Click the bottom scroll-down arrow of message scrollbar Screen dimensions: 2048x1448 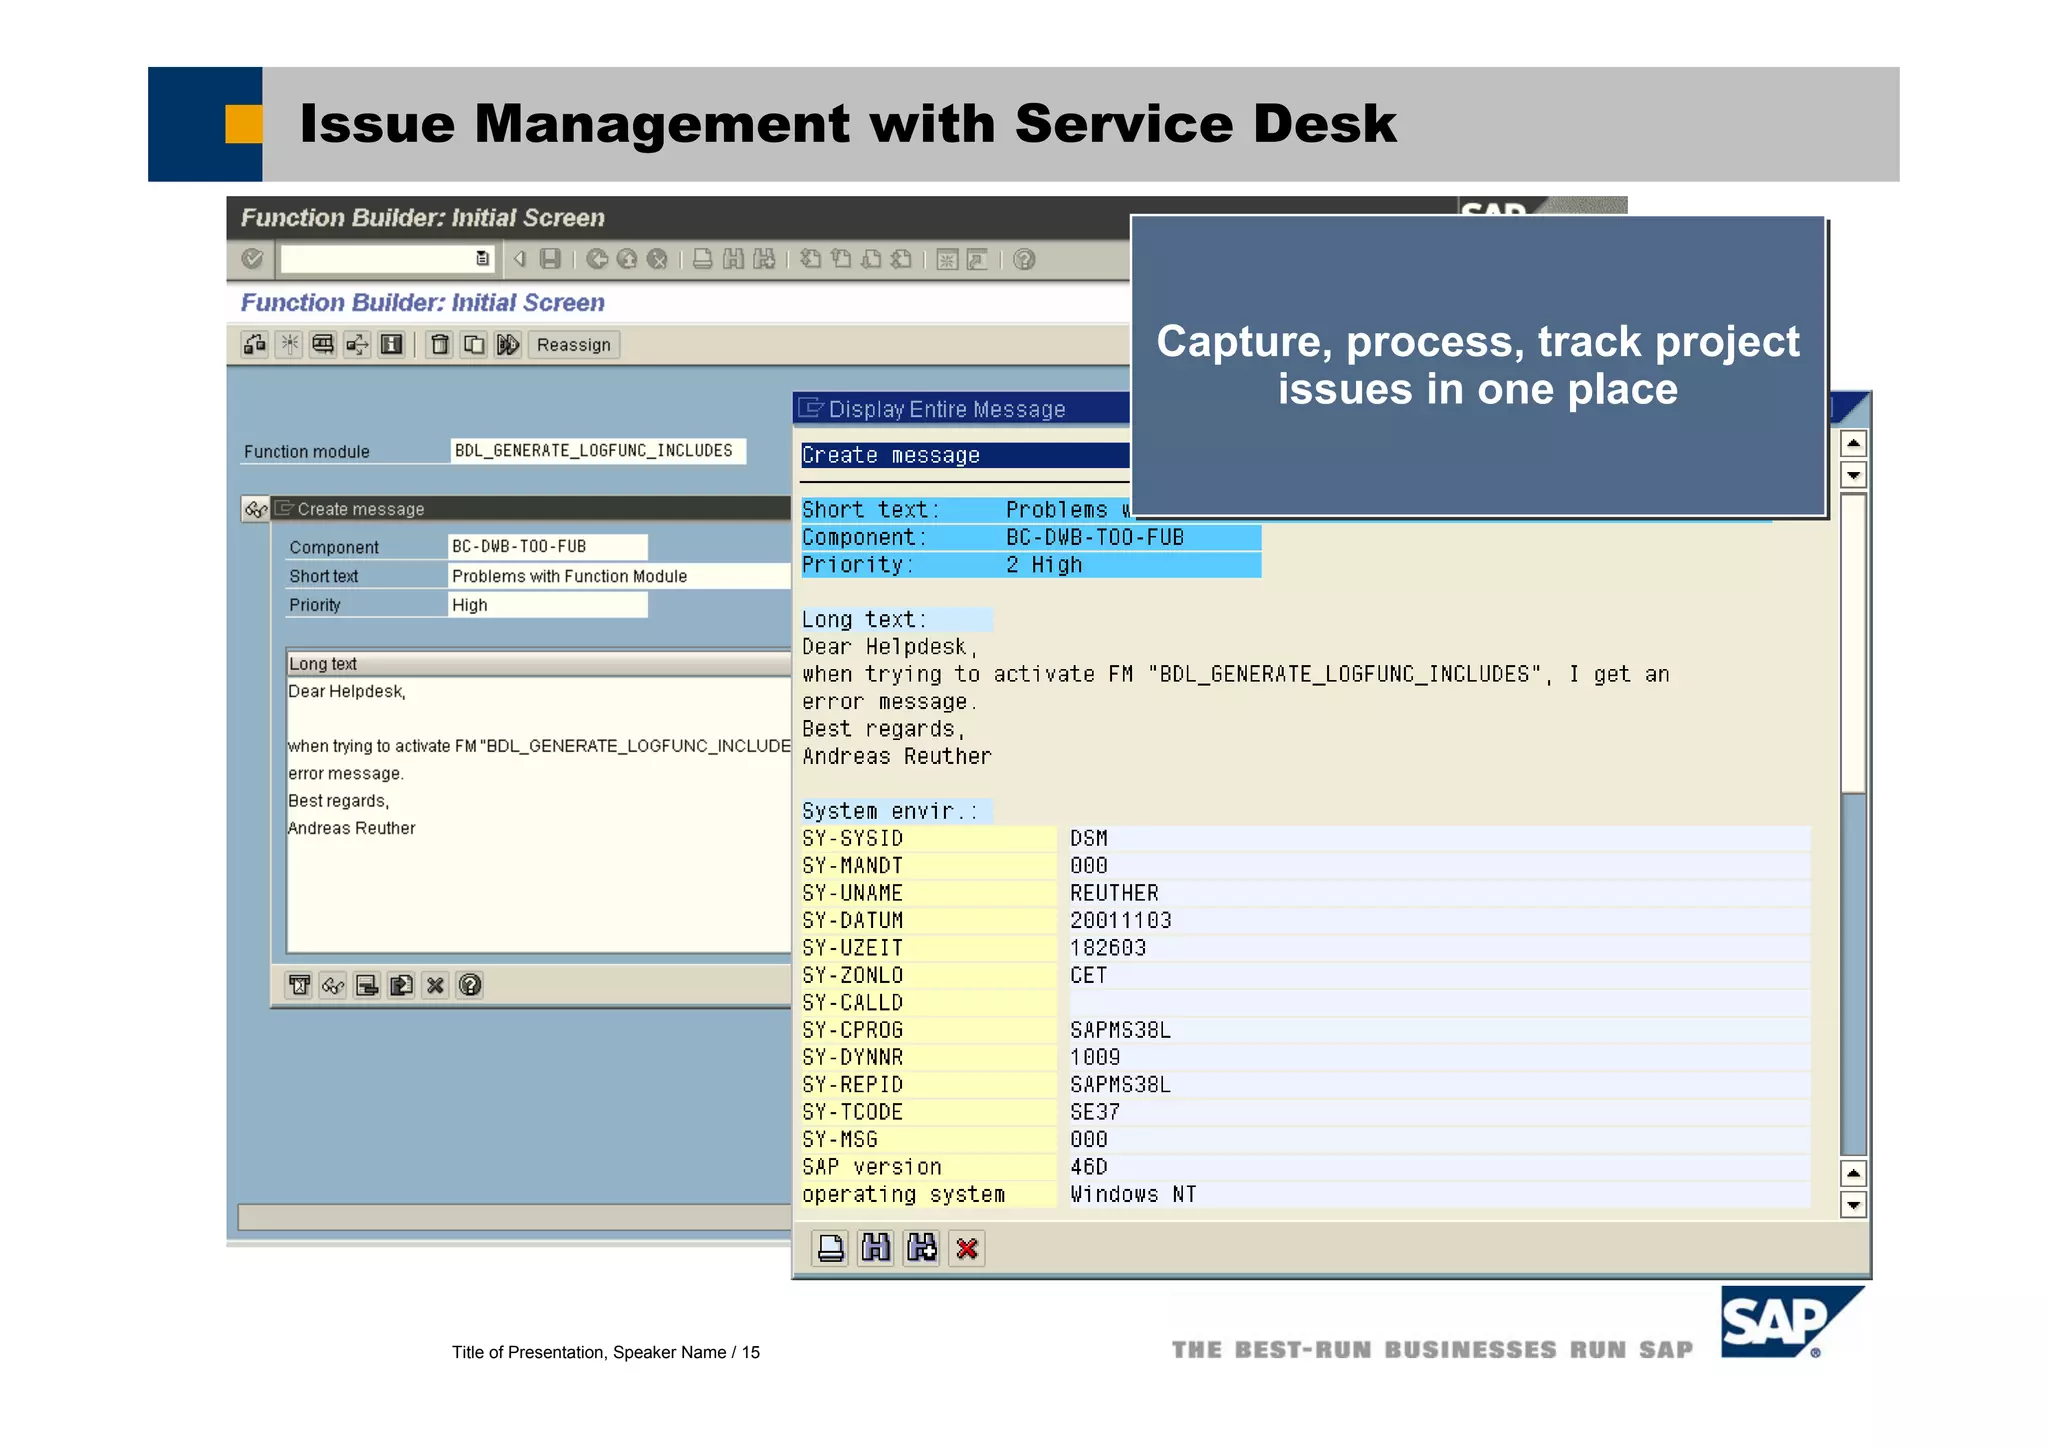pyautogui.click(x=1853, y=1205)
